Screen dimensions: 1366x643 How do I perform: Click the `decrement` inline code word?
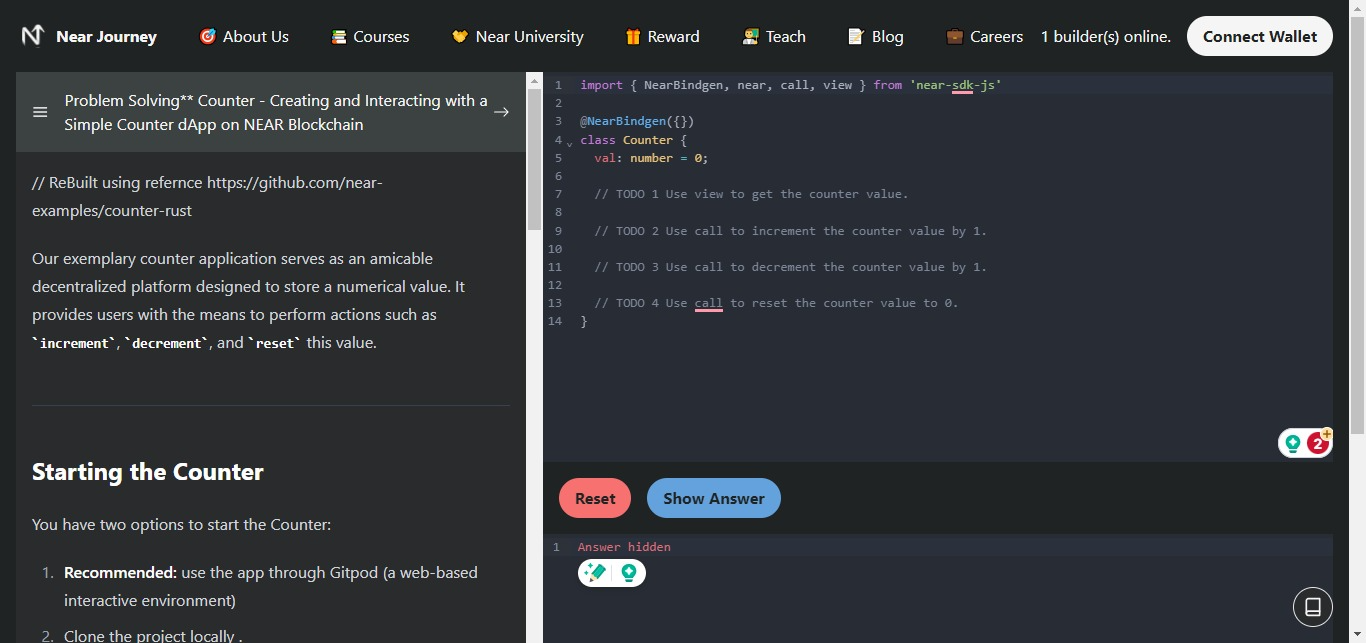click(x=166, y=343)
